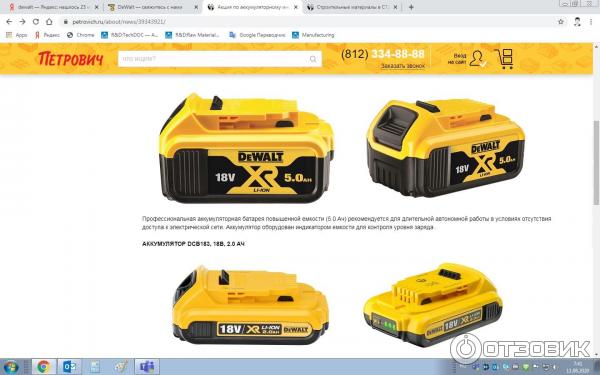Click the DeWalt 5.0Ah battery front image

246,148
